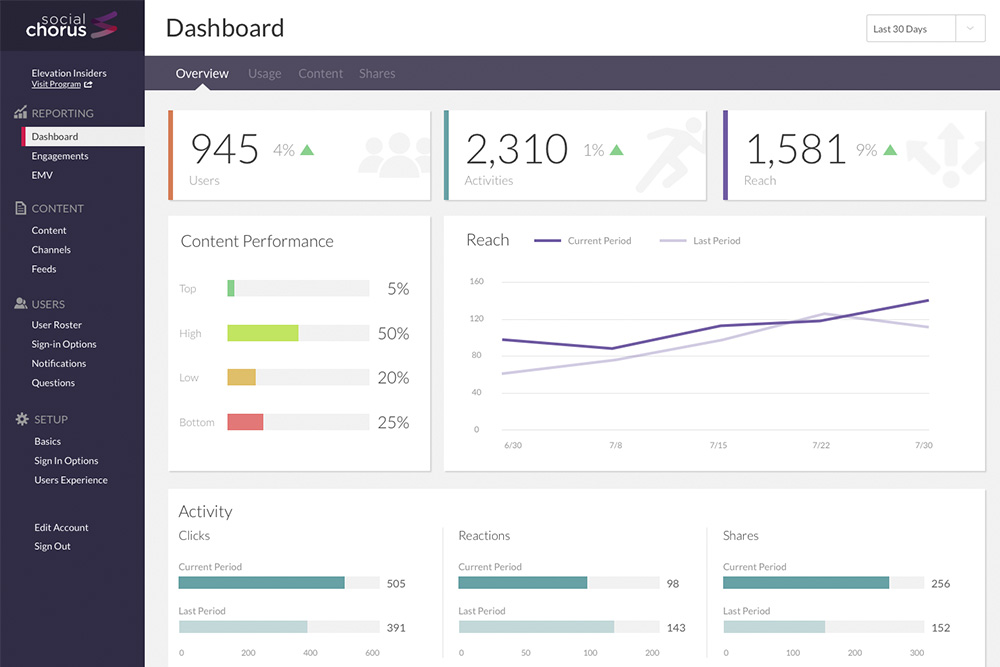1000x667 pixels.
Task: Open Basics under SETUP
Action: click(x=48, y=441)
